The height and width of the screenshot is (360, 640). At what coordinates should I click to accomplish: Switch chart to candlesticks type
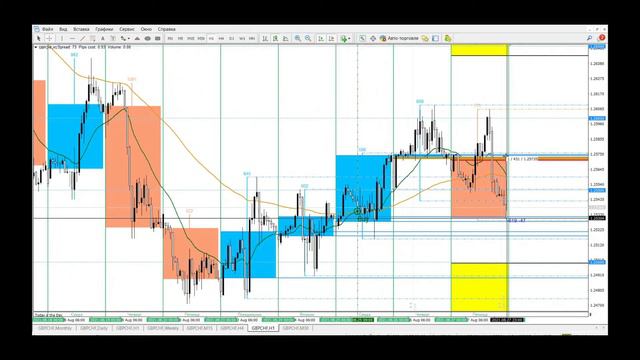coord(276,38)
